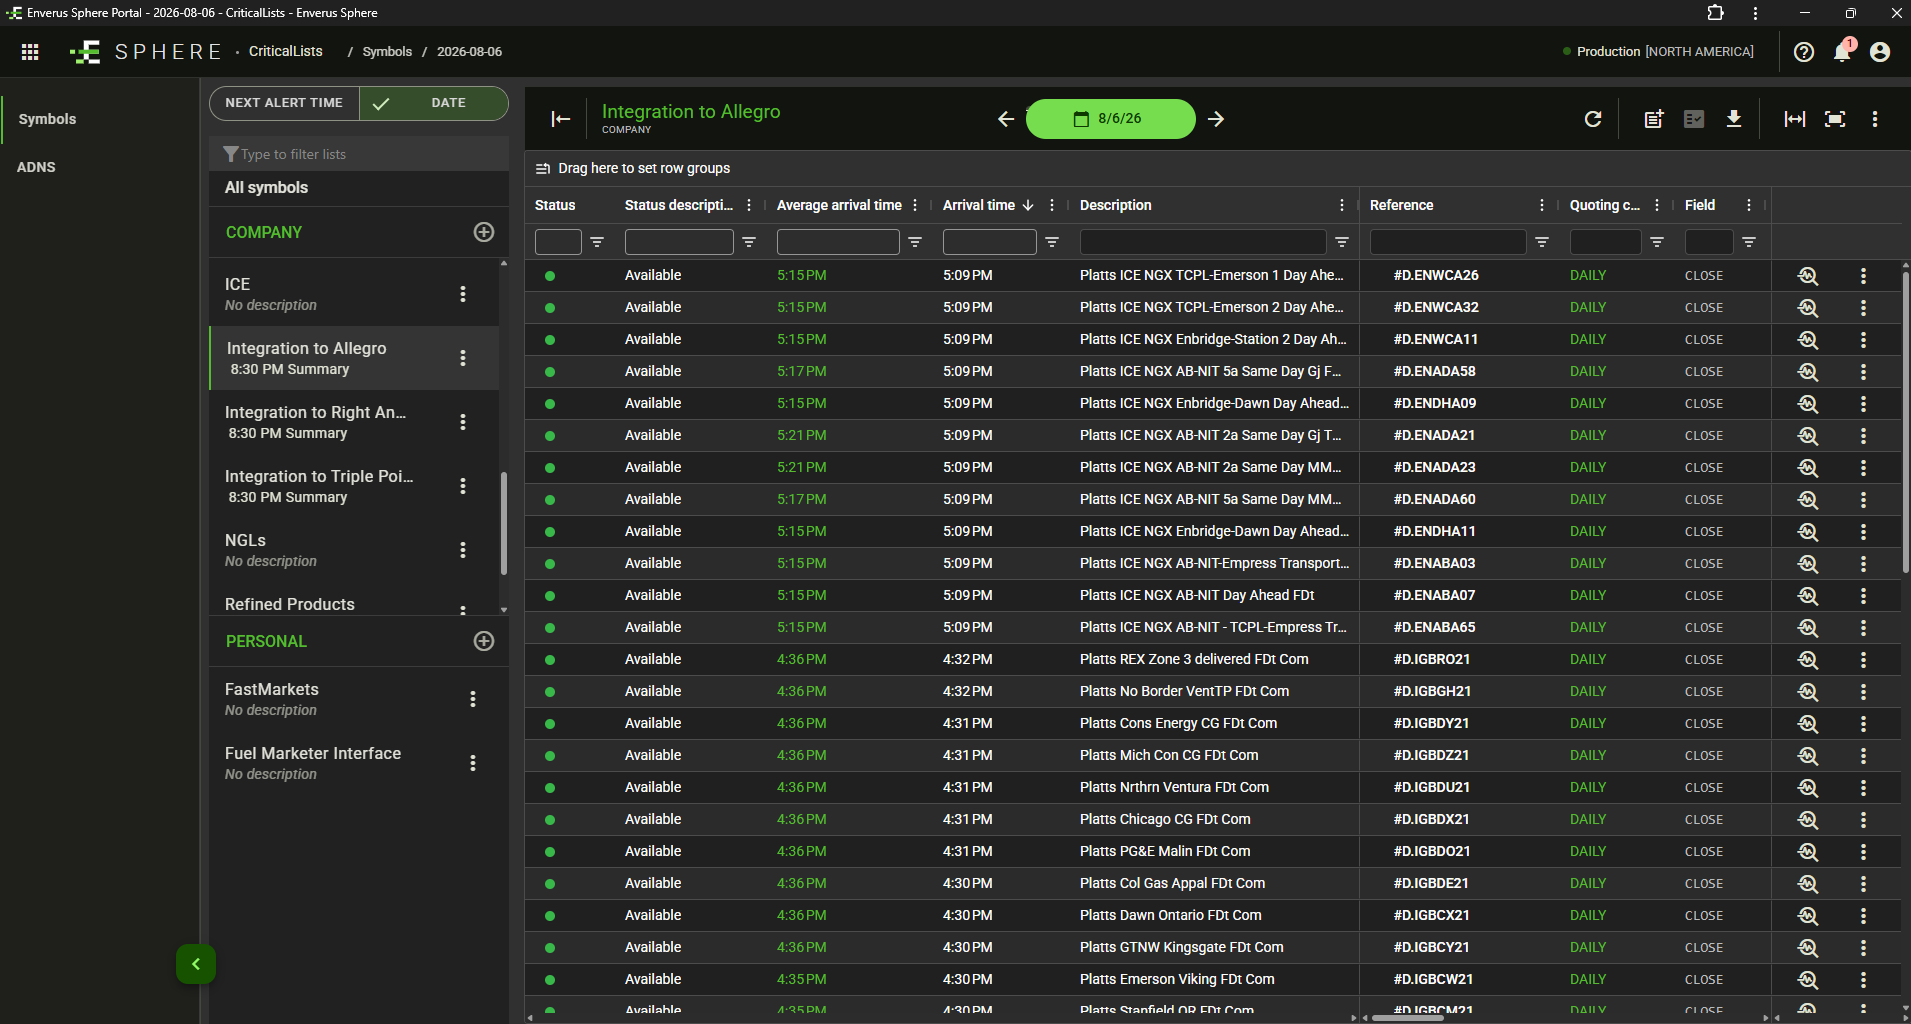This screenshot has width=1911, height=1024.
Task: Open the help icon
Action: coord(1804,52)
